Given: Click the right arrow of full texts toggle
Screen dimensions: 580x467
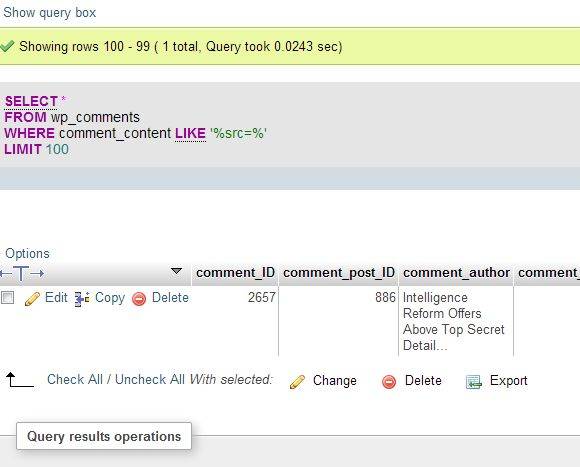Looking at the screenshot, I should (37, 274).
